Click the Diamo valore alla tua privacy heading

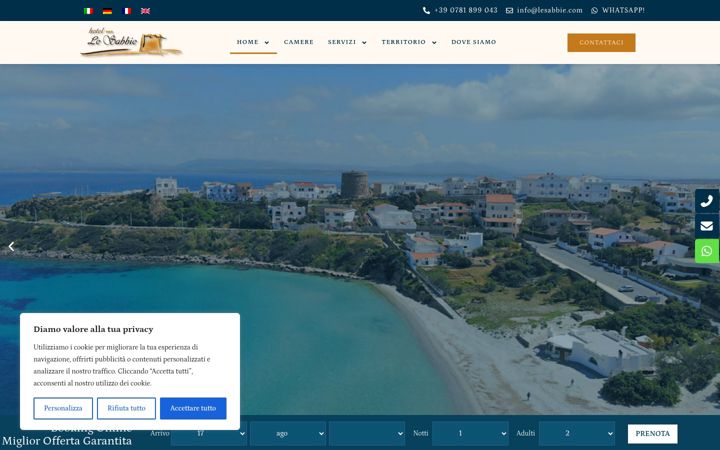coord(93,329)
